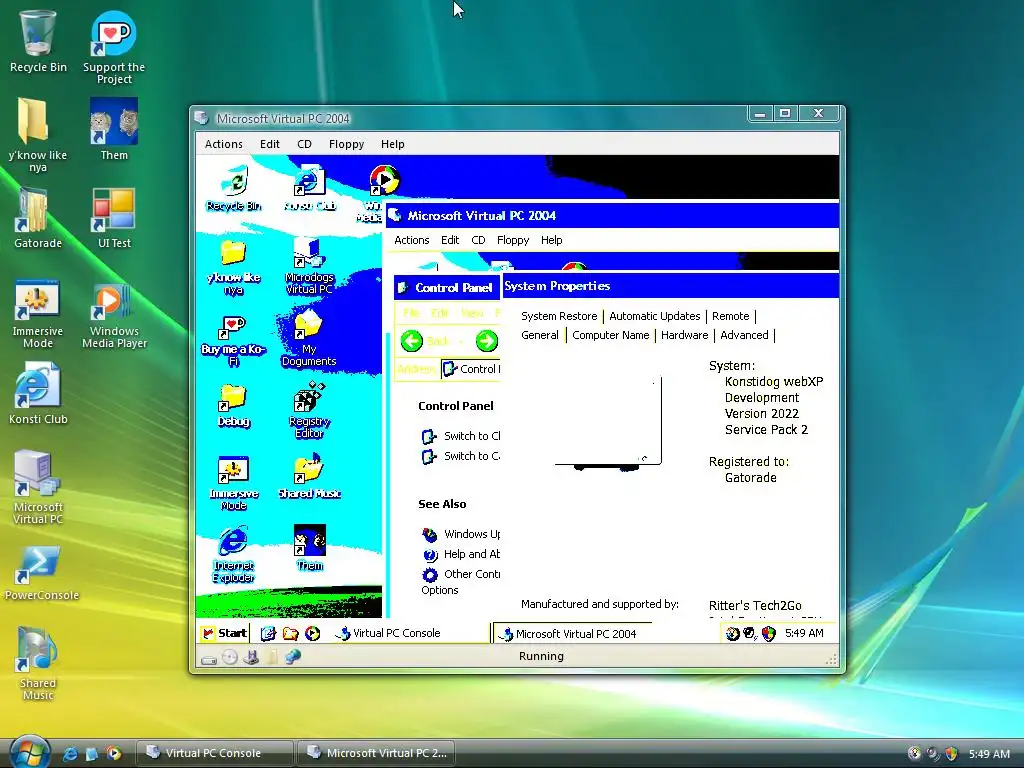Launch UI Test desktop shortcut
The image size is (1024, 768).
(114, 218)
